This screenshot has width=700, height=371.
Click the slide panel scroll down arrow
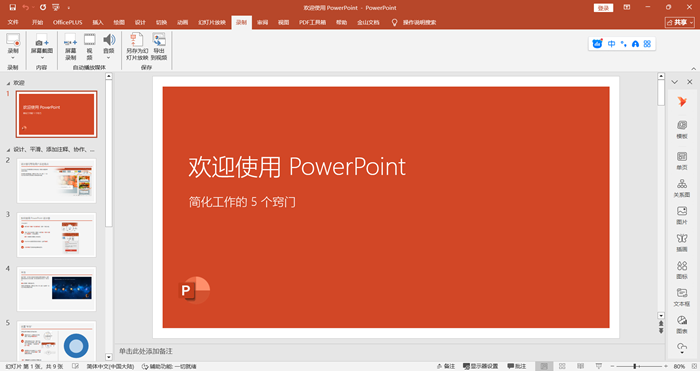coord(108,357)
